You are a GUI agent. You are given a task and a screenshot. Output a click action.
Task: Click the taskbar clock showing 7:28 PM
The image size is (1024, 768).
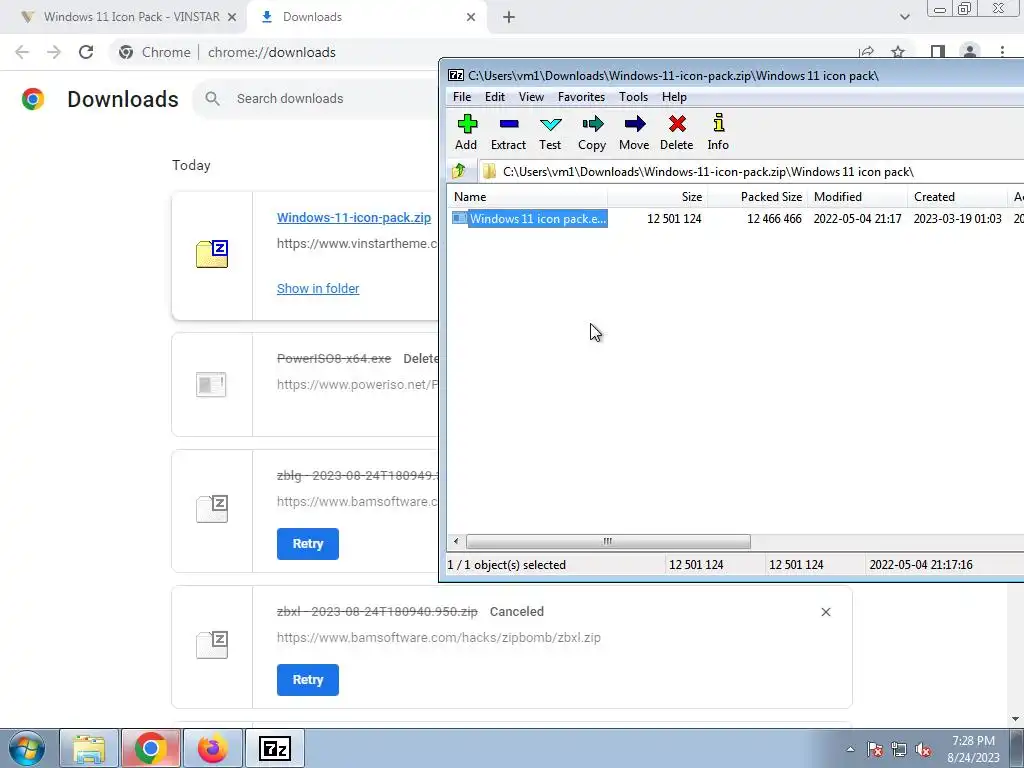[x=974, y=749]
